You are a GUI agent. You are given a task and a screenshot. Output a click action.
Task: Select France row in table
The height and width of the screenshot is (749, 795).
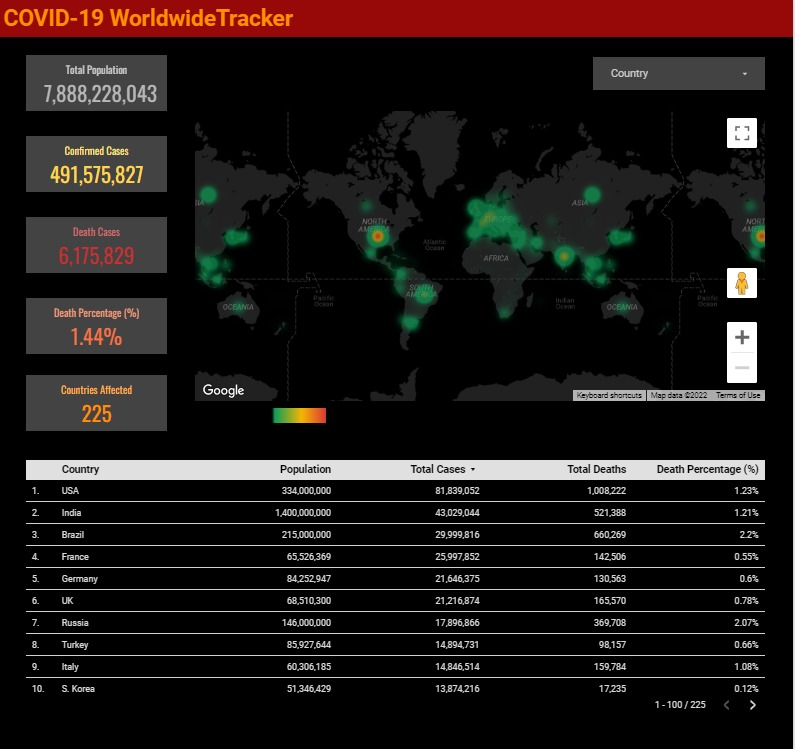395,556
